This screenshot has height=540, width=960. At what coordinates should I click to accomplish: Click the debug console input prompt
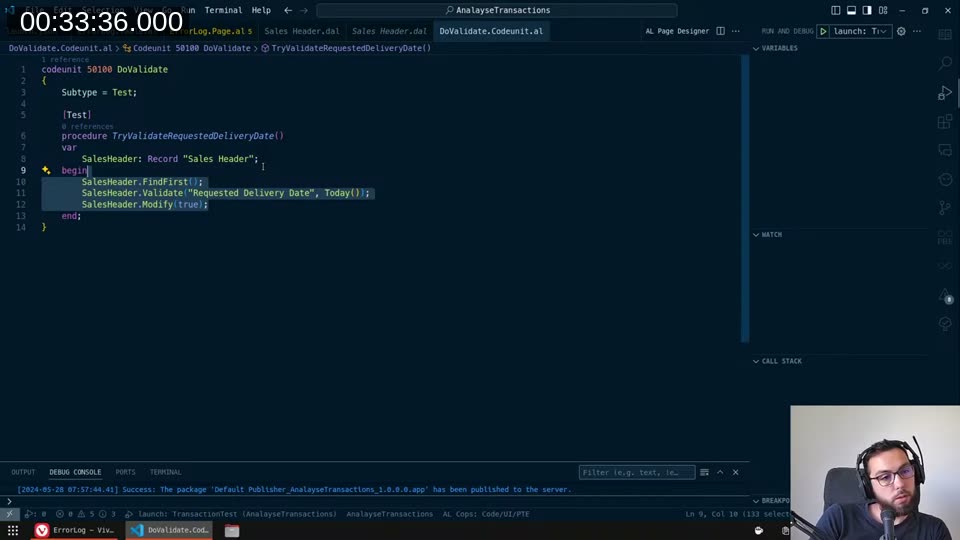point(373,501)
